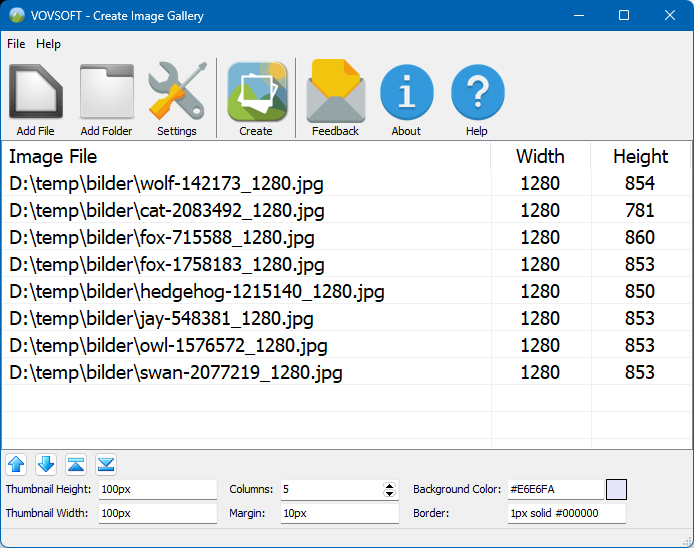
Task: Click the VOVSOFT app icon in title bar
Action: tap(17, 15)
